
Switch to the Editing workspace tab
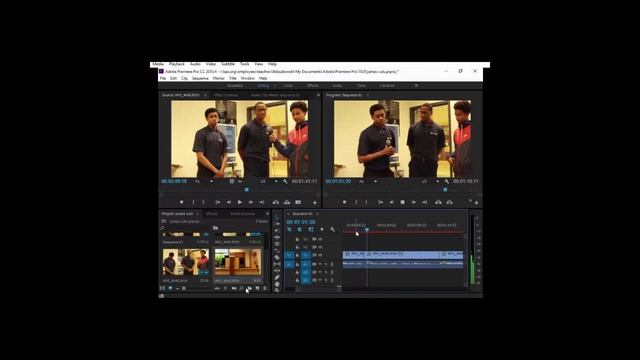click(263, 86)
